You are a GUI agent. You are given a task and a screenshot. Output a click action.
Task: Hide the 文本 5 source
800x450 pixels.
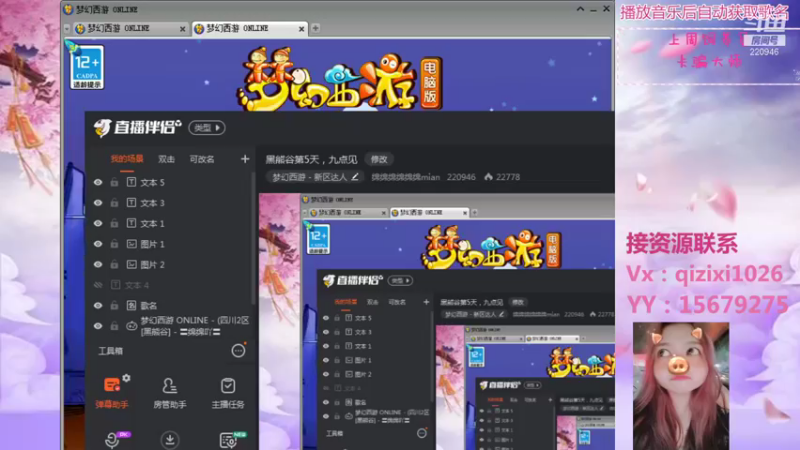click(x=98, y=182)
